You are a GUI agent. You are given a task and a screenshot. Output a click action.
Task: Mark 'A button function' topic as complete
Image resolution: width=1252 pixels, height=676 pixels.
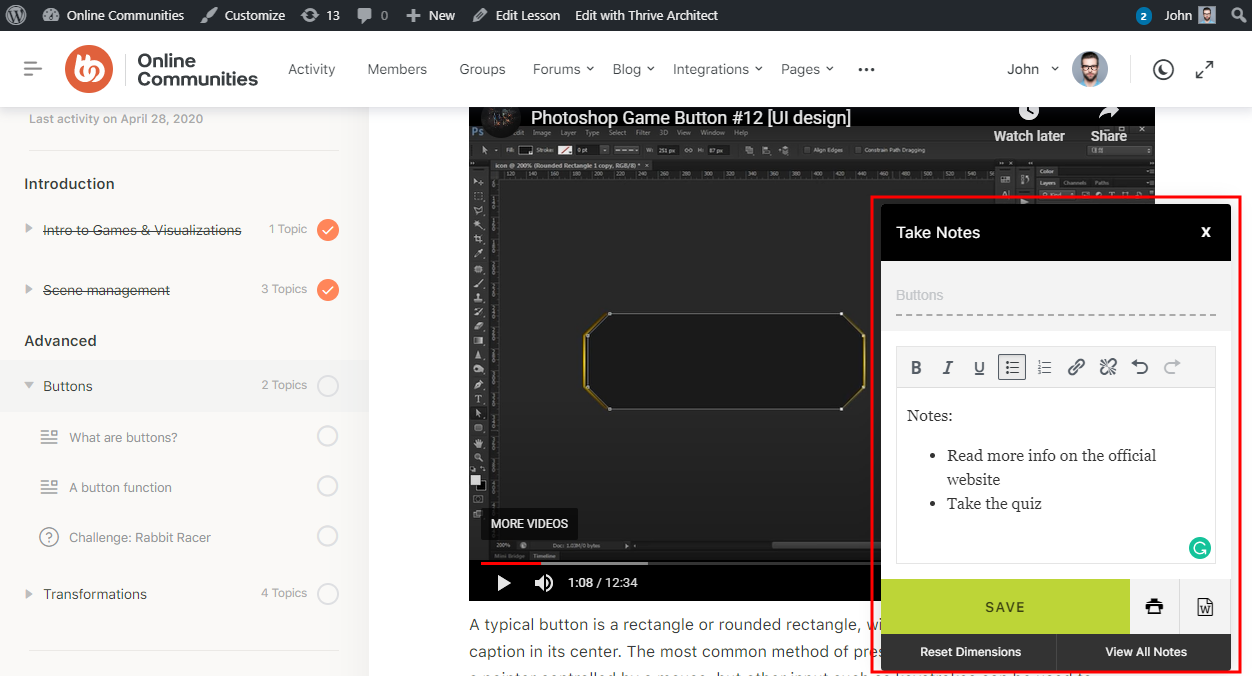[327, 486]
